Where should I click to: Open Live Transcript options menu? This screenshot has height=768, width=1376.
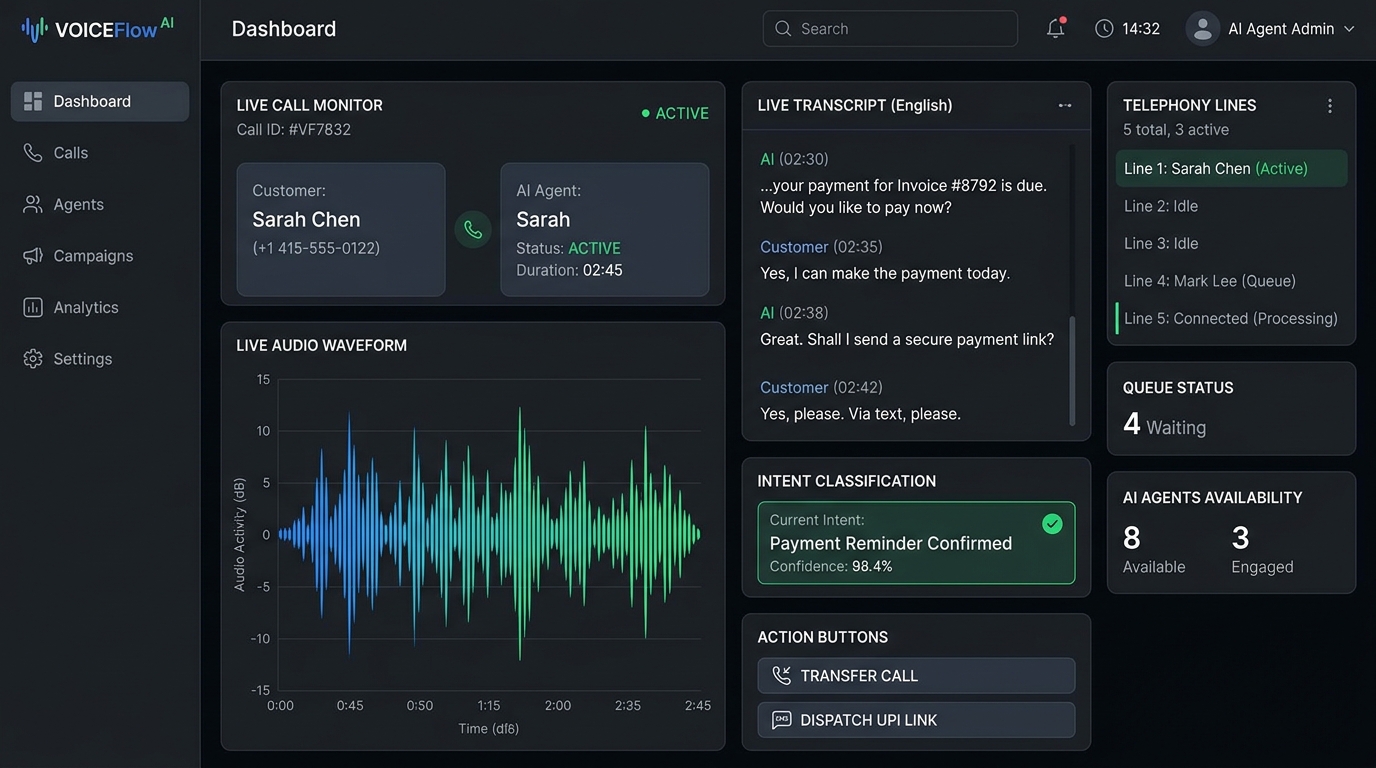pos(1065,105)
